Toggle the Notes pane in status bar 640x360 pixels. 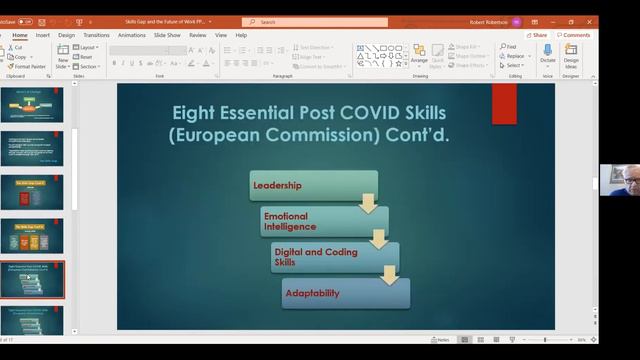tap(440, 340)
